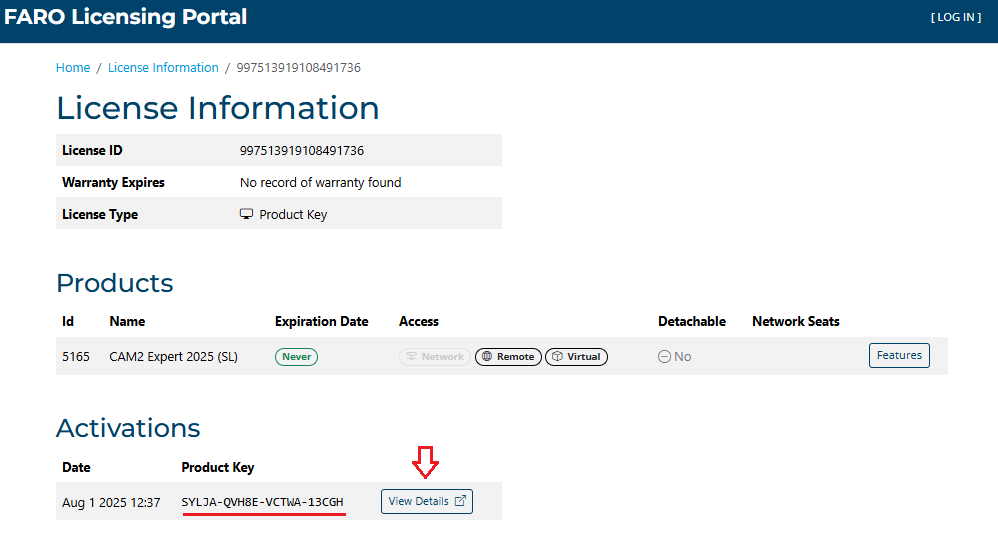Go to Home breadcrumb link
The width and height of the screenshot is (998, 537).
point(73,67)
